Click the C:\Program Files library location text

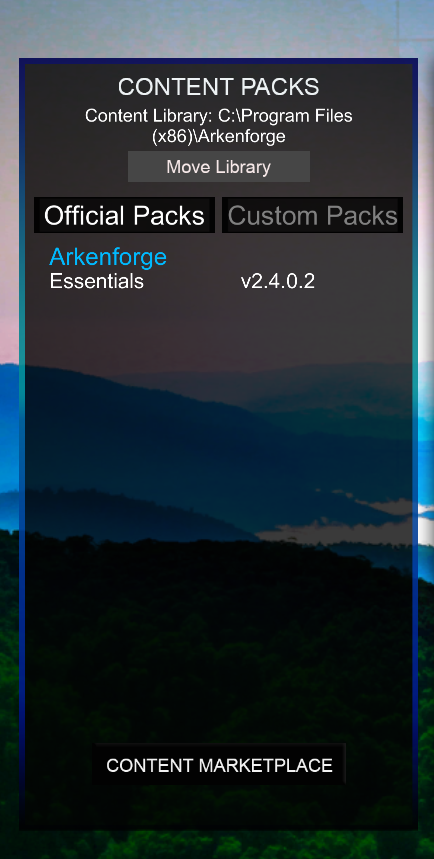pos(285,116)
